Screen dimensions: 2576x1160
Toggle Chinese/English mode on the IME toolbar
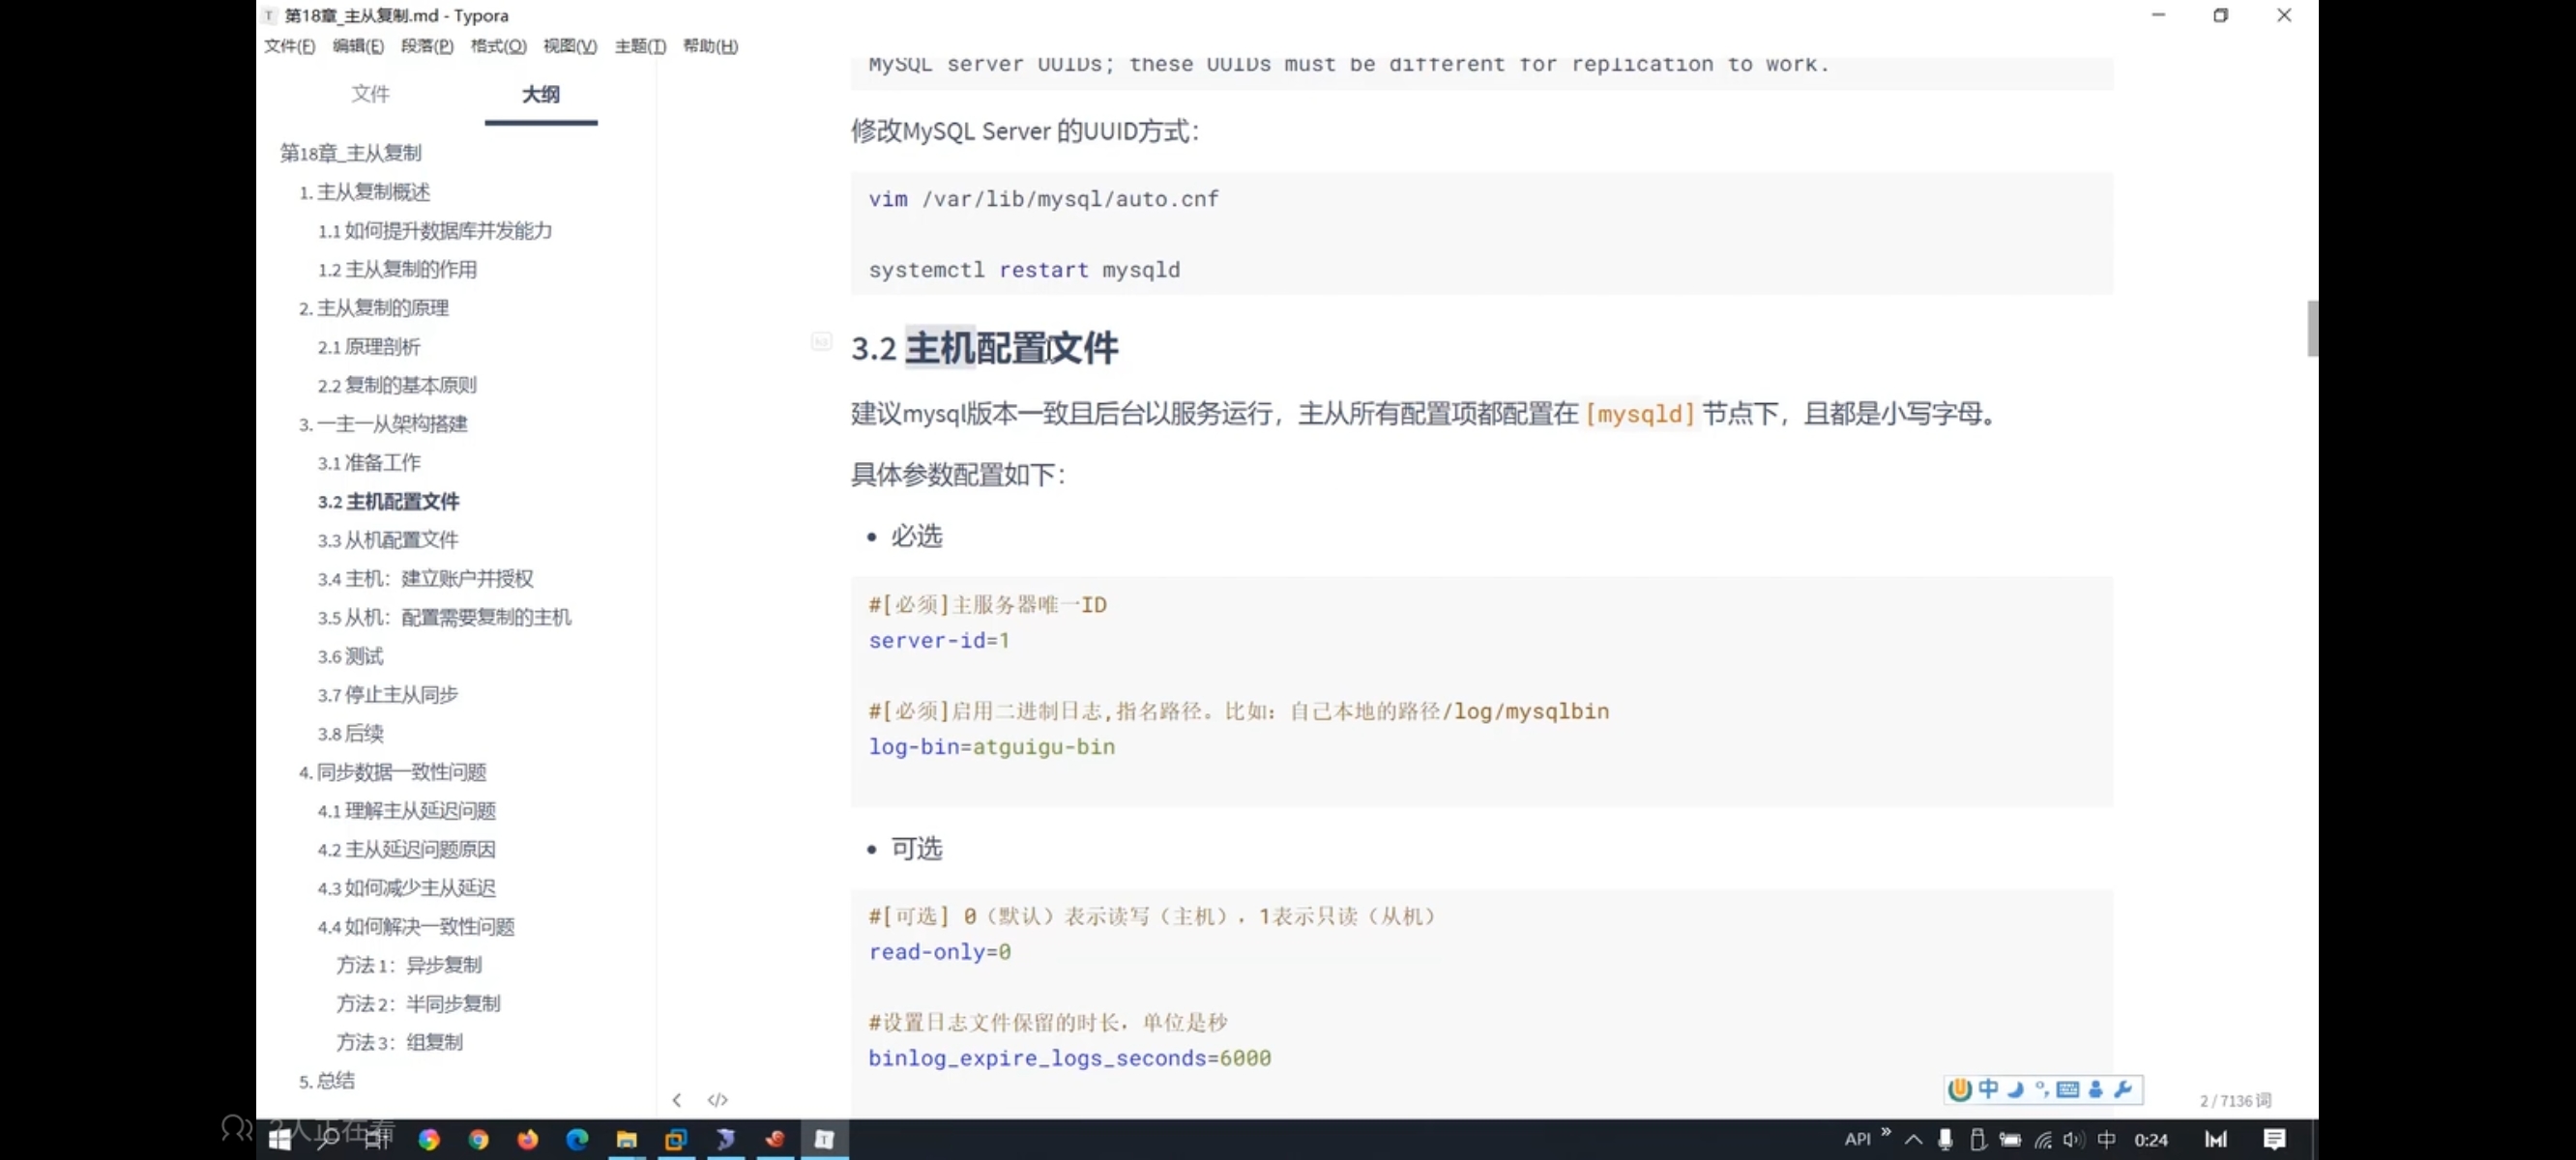click(x=1989, y=1089)
